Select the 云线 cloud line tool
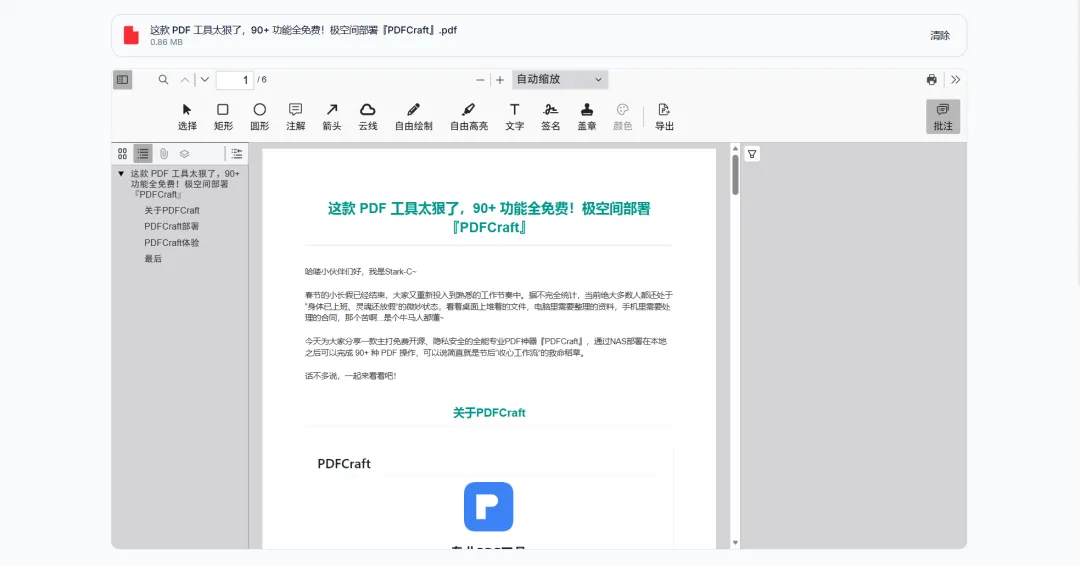1080x566 pixels. (368, 117)
